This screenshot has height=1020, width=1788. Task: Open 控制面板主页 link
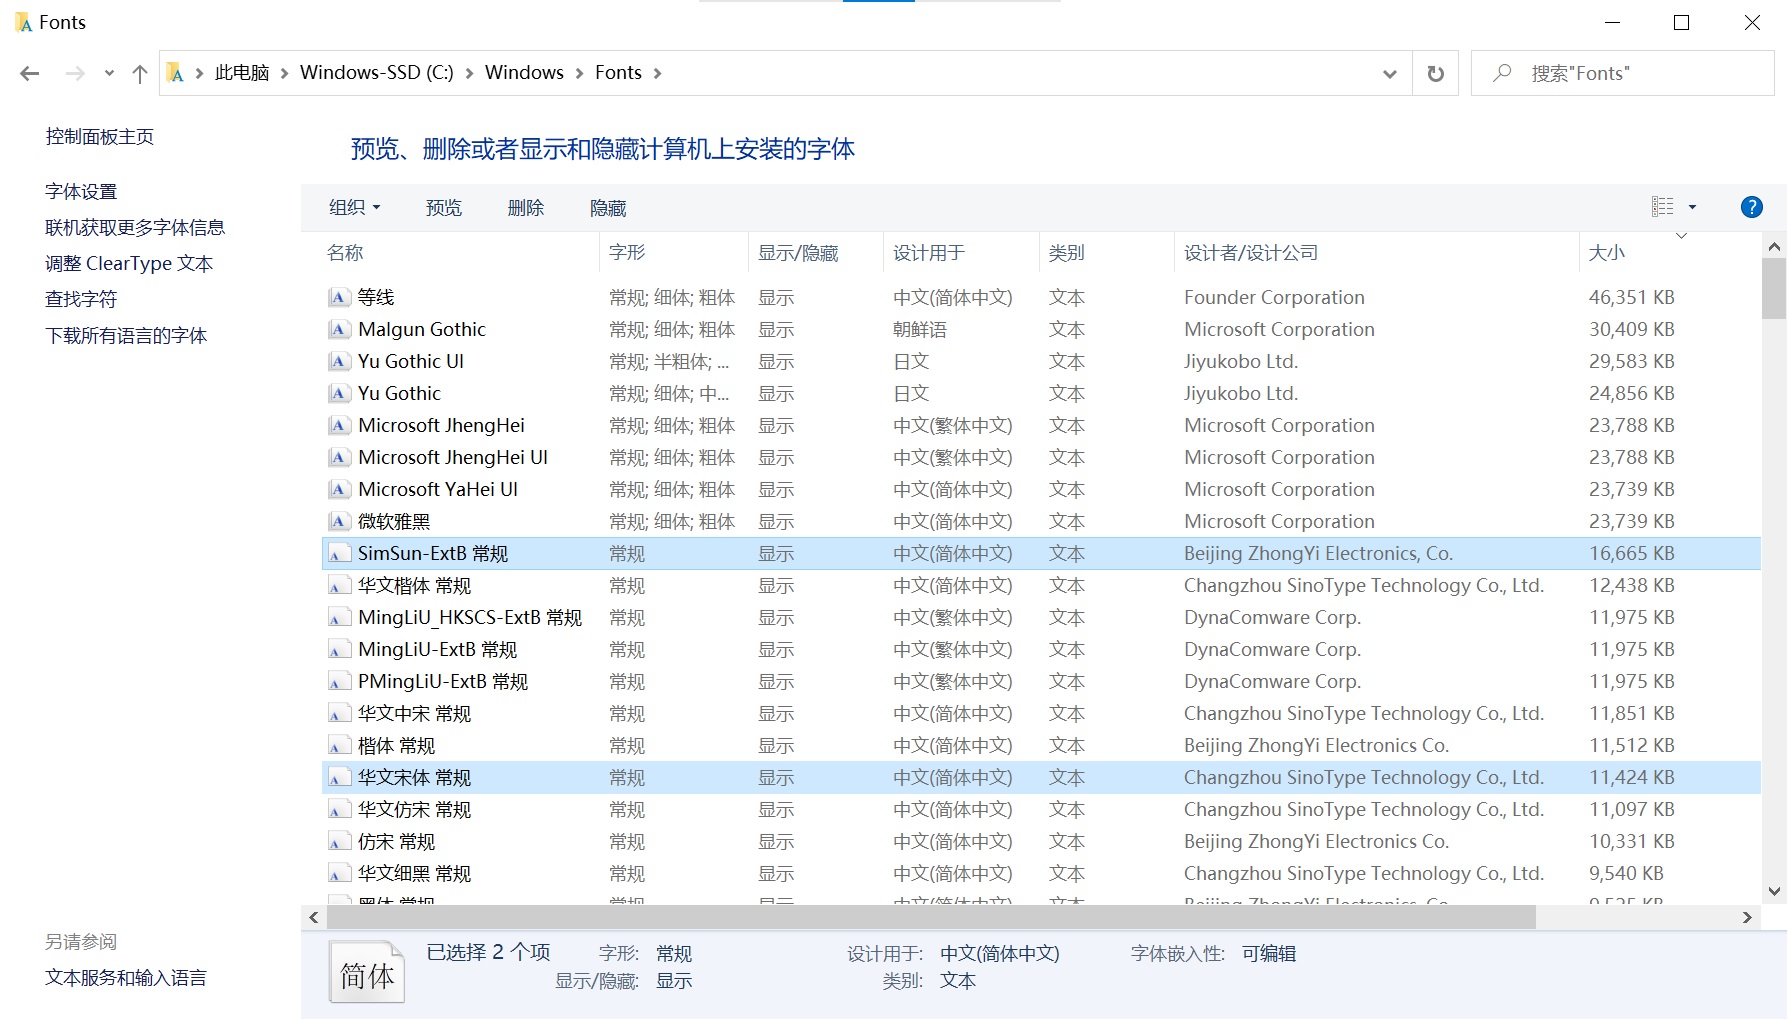[x=100, y=137]
